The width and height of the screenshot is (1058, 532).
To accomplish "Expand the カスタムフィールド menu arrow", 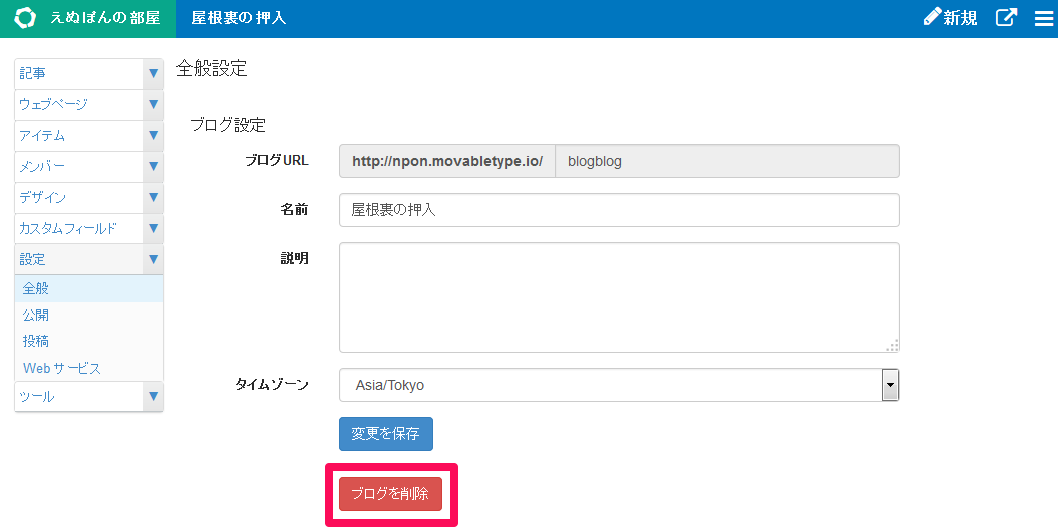I will [153, 228].
